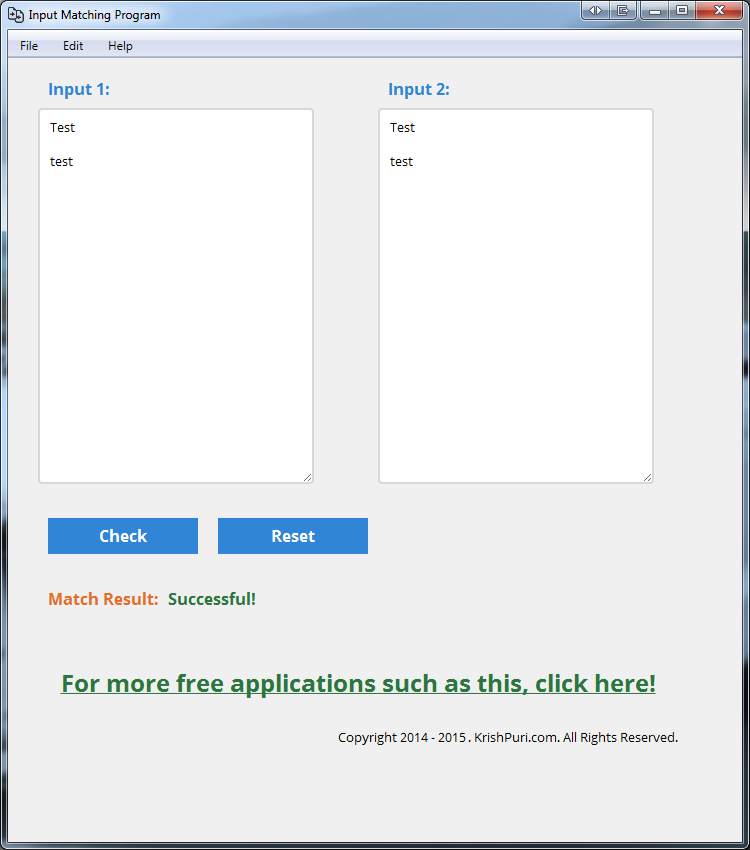The image size is (750, 850).
Task: Click the copyright KrishPuri.com text
Action: point(508,738)
